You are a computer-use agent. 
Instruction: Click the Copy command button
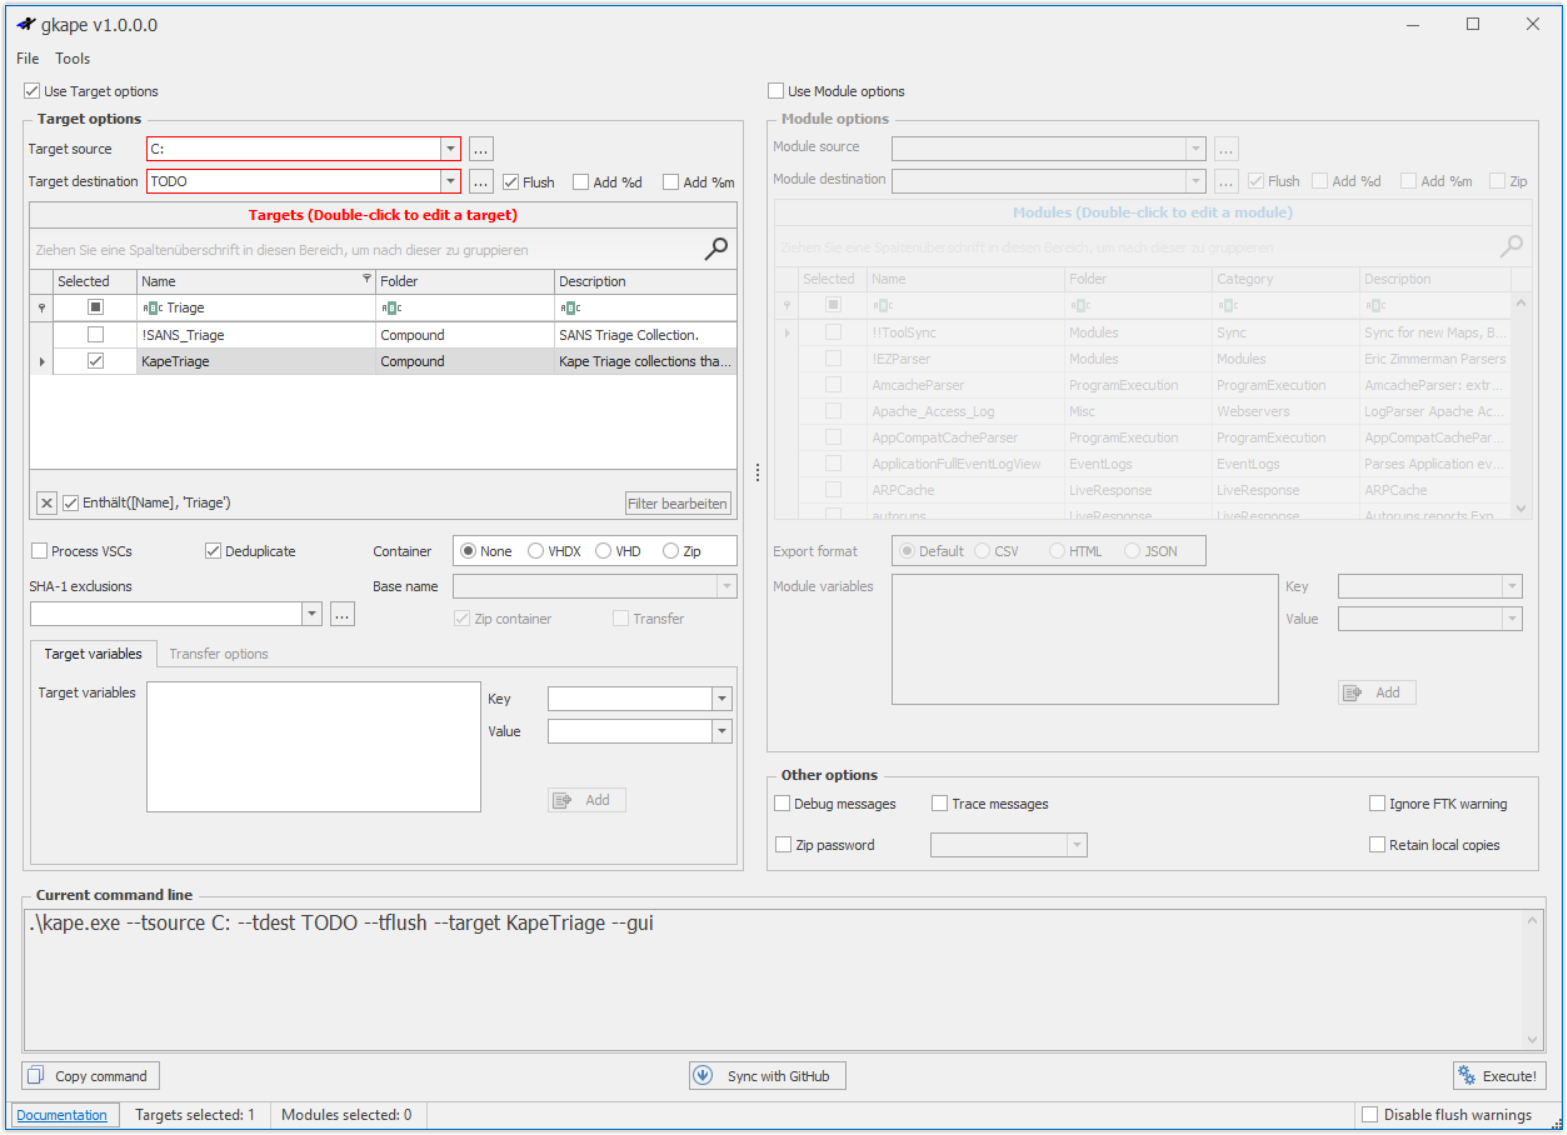90,1076
